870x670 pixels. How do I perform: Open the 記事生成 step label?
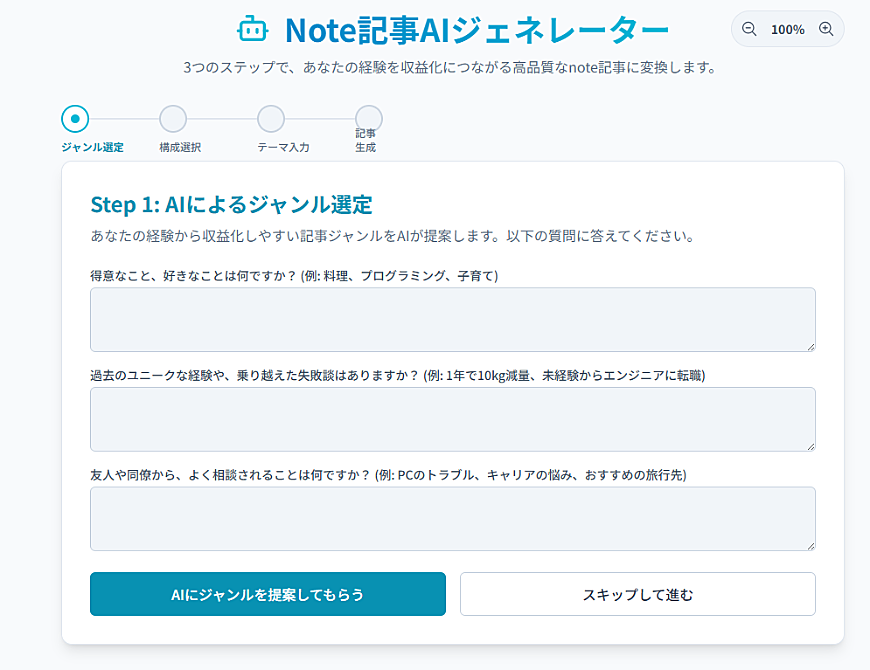(366, 141)
